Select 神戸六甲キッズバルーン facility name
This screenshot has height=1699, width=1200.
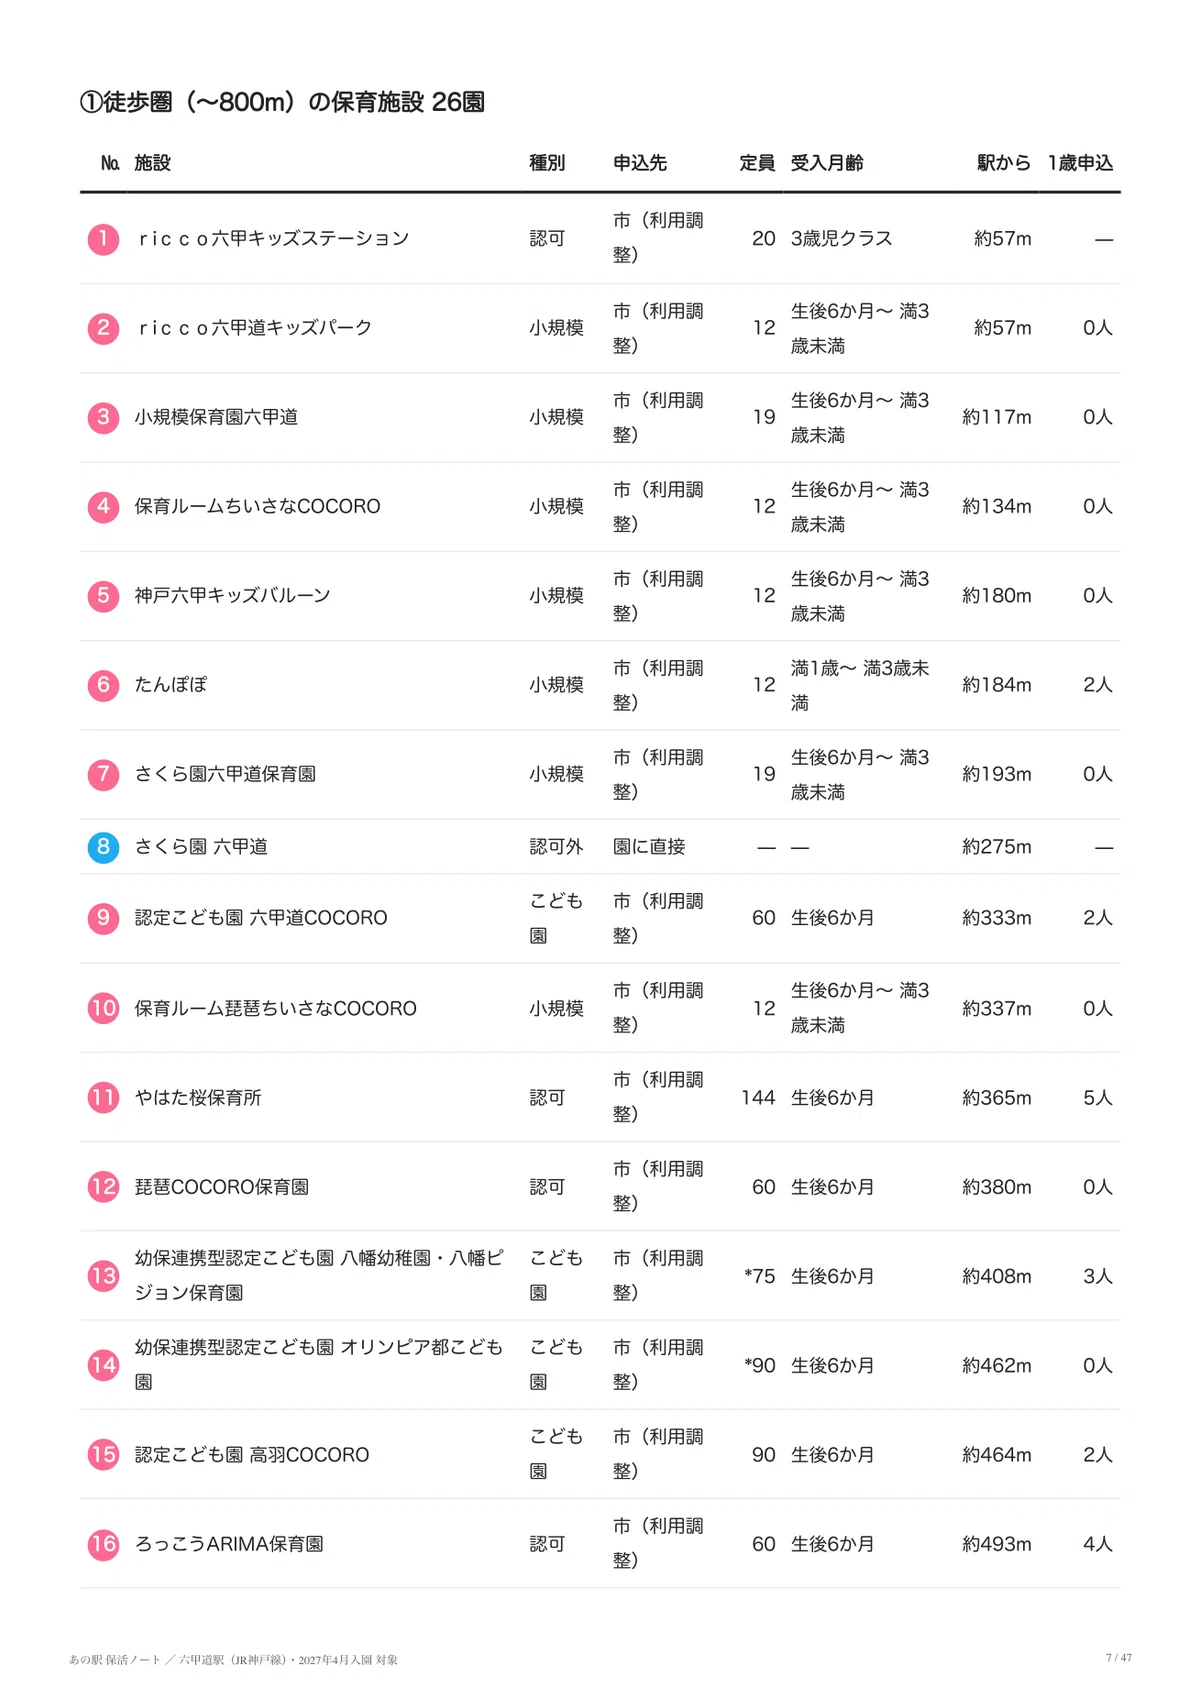click(232, 596)
